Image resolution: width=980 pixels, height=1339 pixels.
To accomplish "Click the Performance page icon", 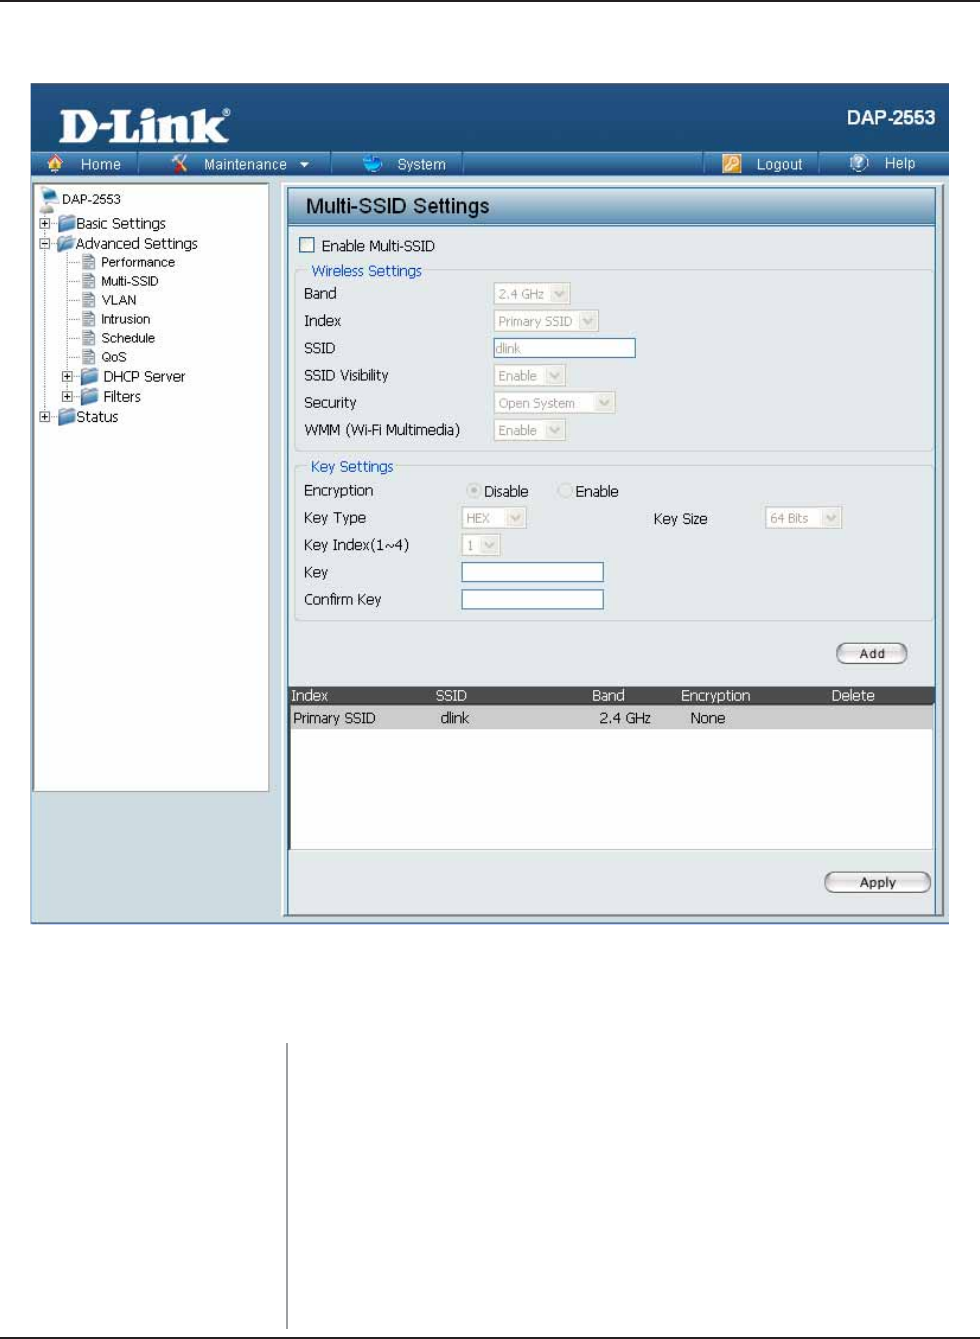I will pyautogui.click(x=89, y=262).
